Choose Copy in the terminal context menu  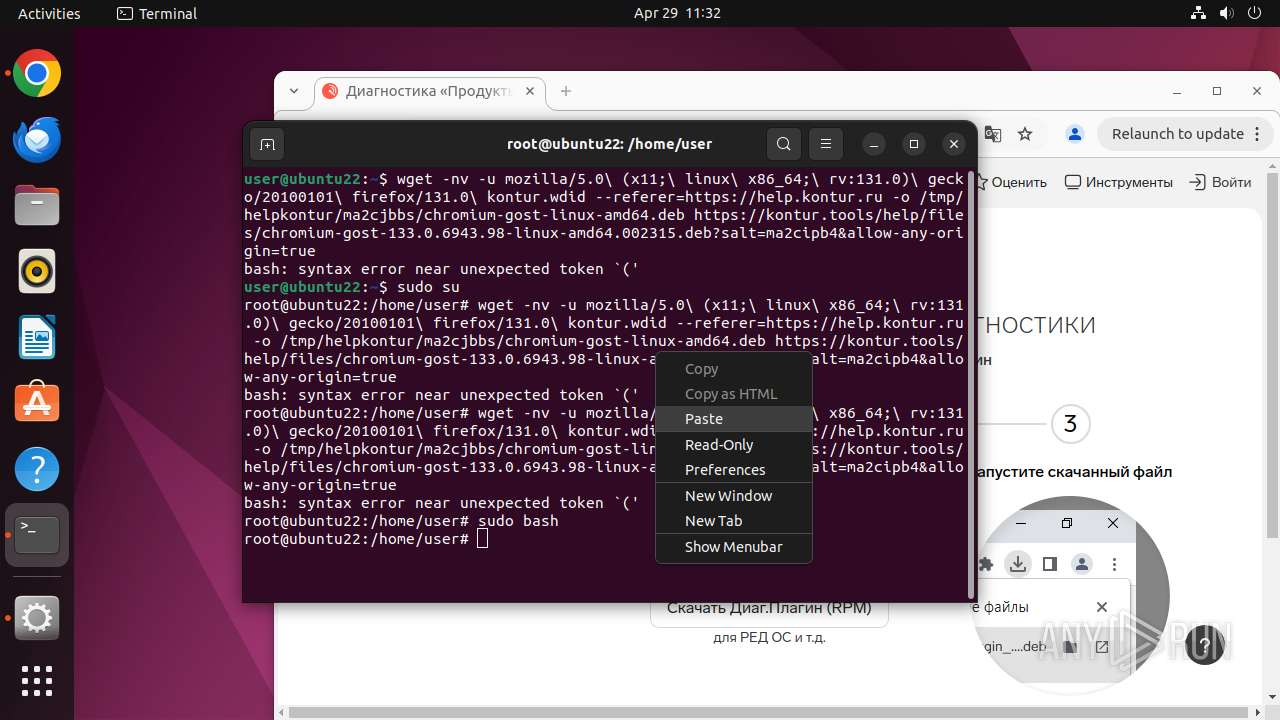pyautogui.click(x=733, y=369)
